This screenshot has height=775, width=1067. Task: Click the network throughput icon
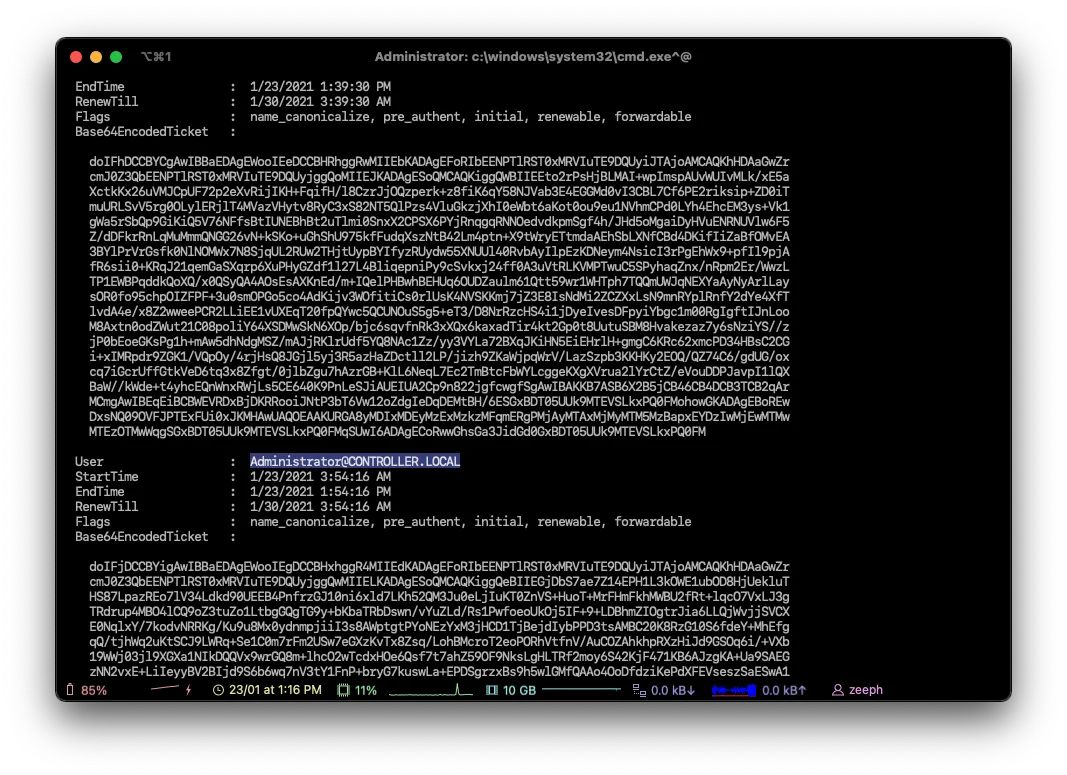click(638, 690)
